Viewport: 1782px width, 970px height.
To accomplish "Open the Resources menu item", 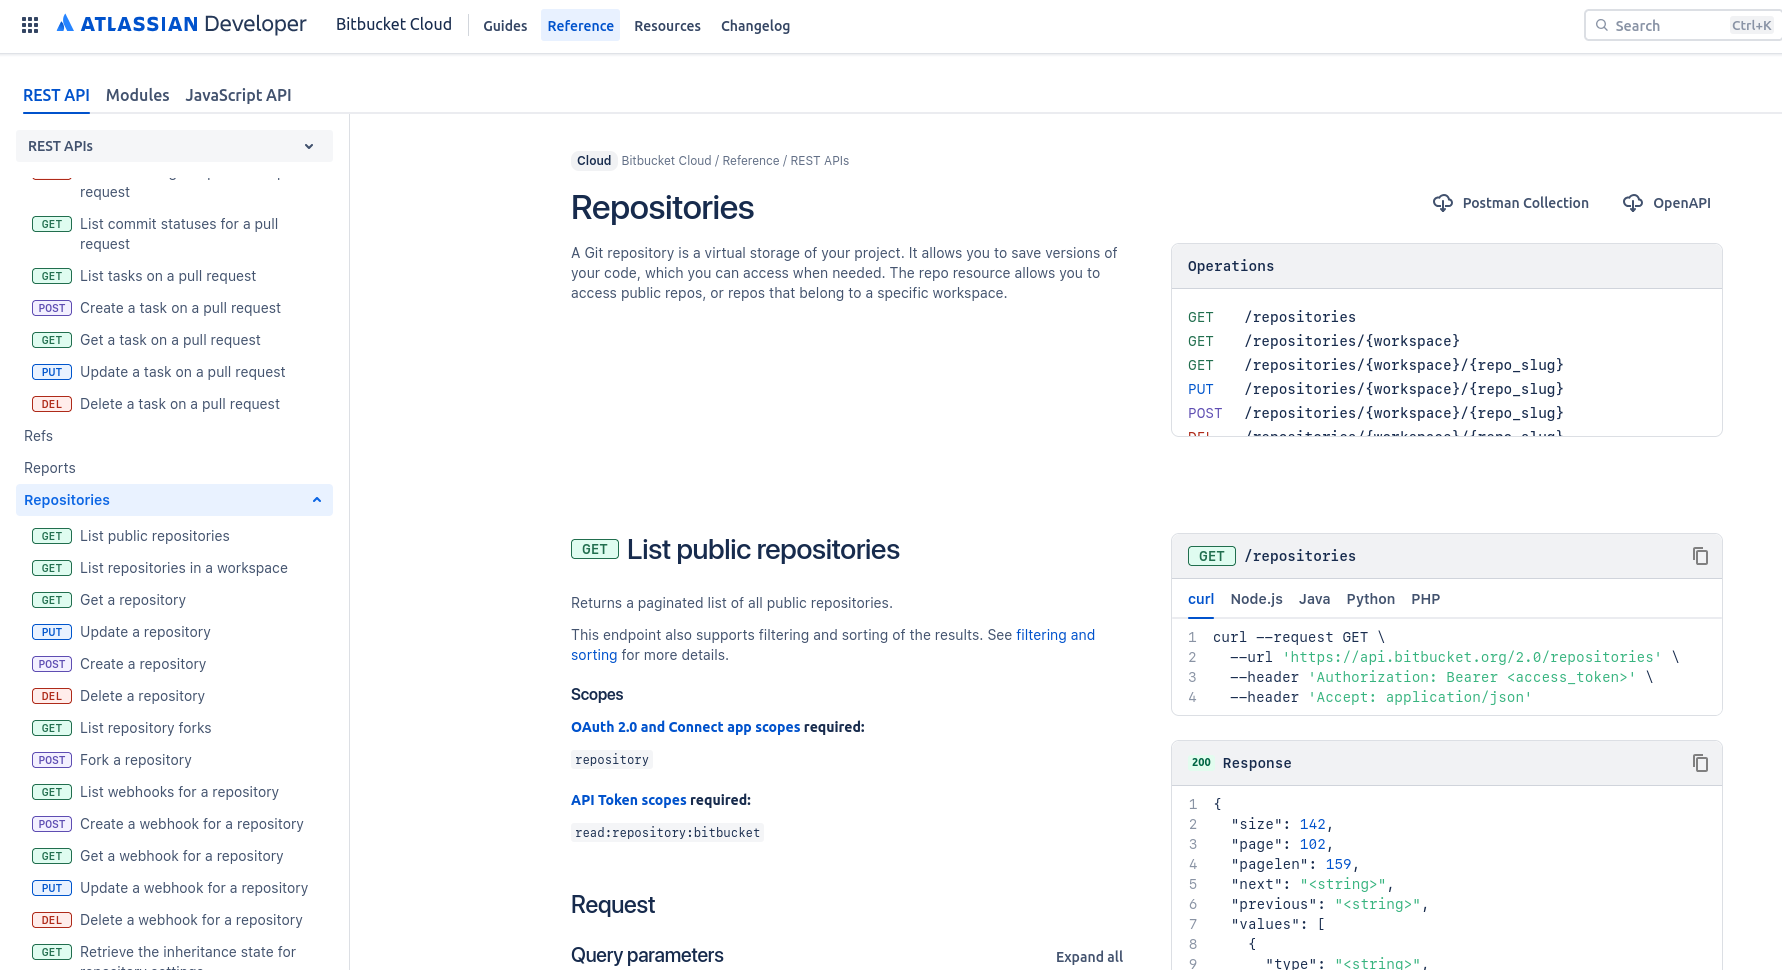I will tap(667, 26).
